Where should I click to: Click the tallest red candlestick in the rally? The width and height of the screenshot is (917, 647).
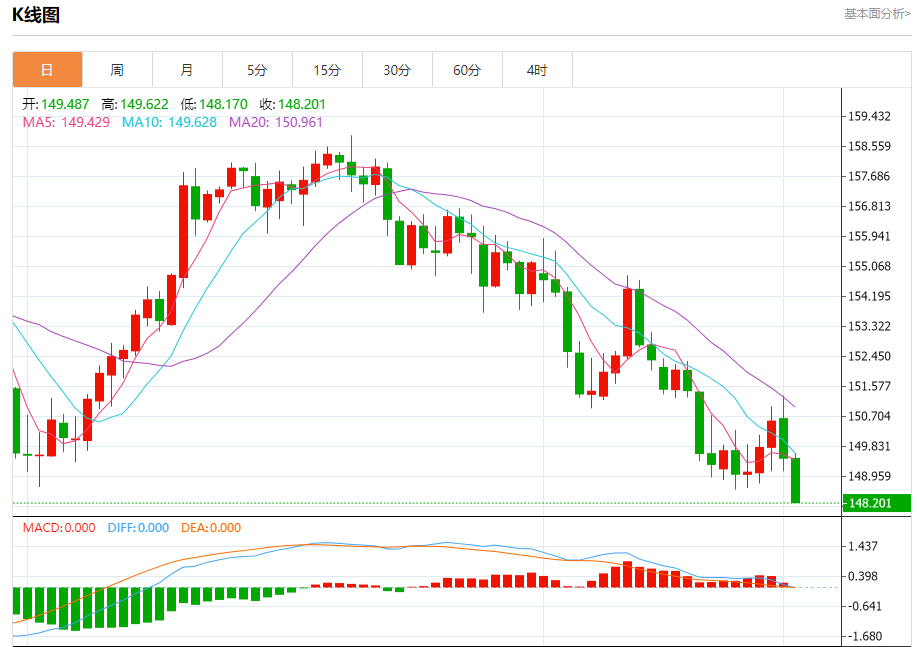pyautogui.click(x=184, y=231)
